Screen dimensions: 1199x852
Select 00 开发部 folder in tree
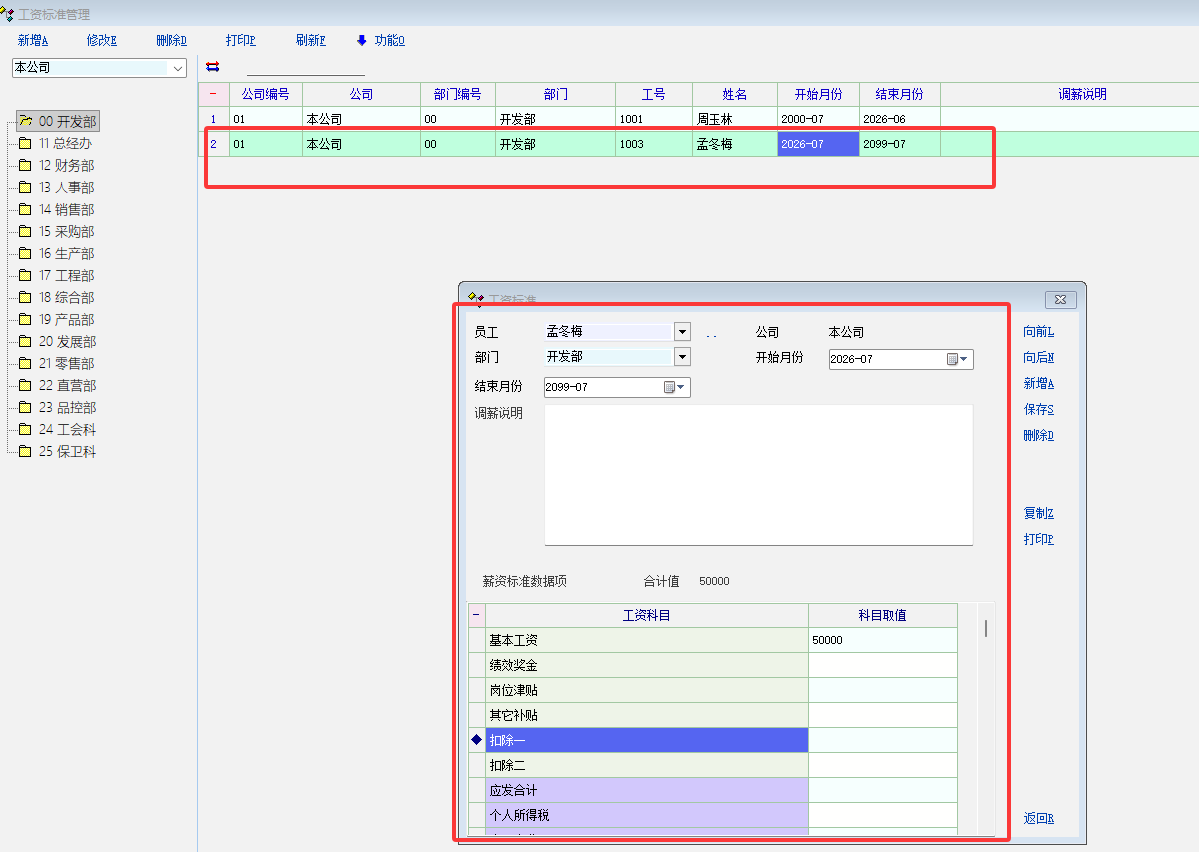(59, 122)
